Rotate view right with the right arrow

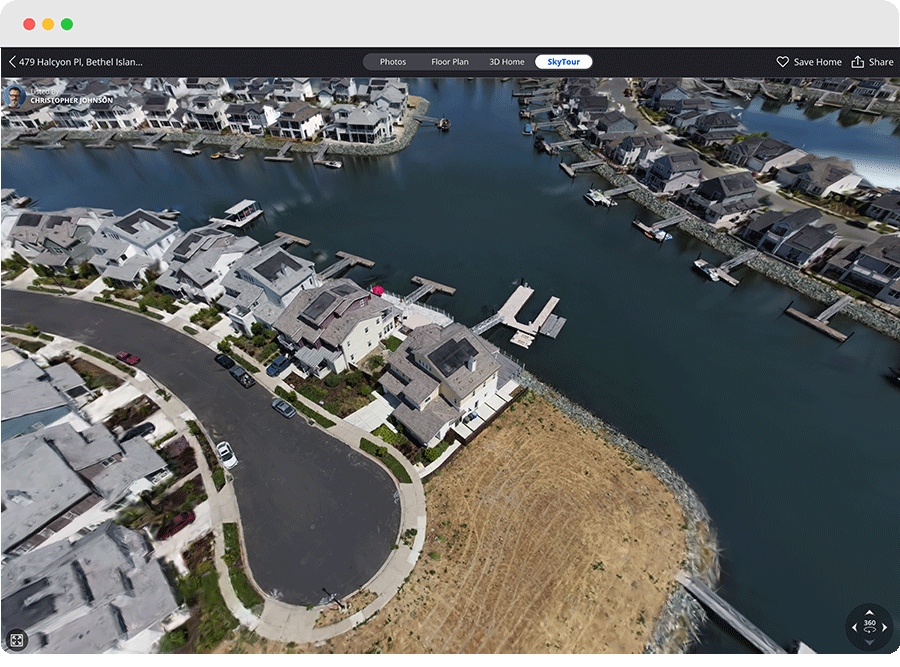coord(885,628)
